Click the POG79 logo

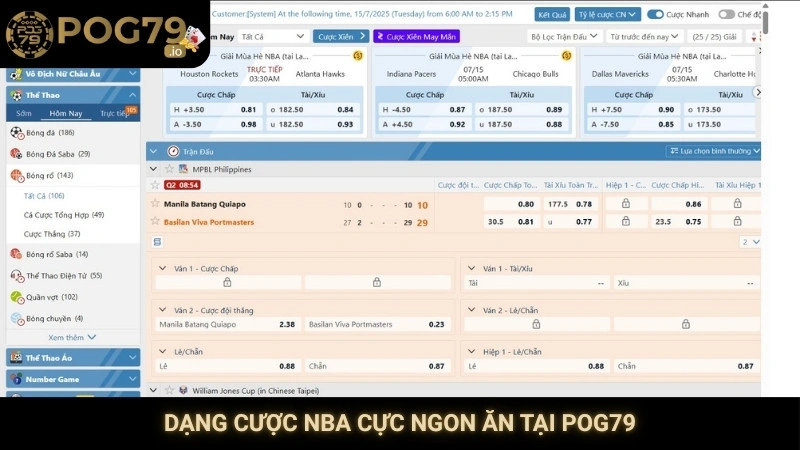104,34
